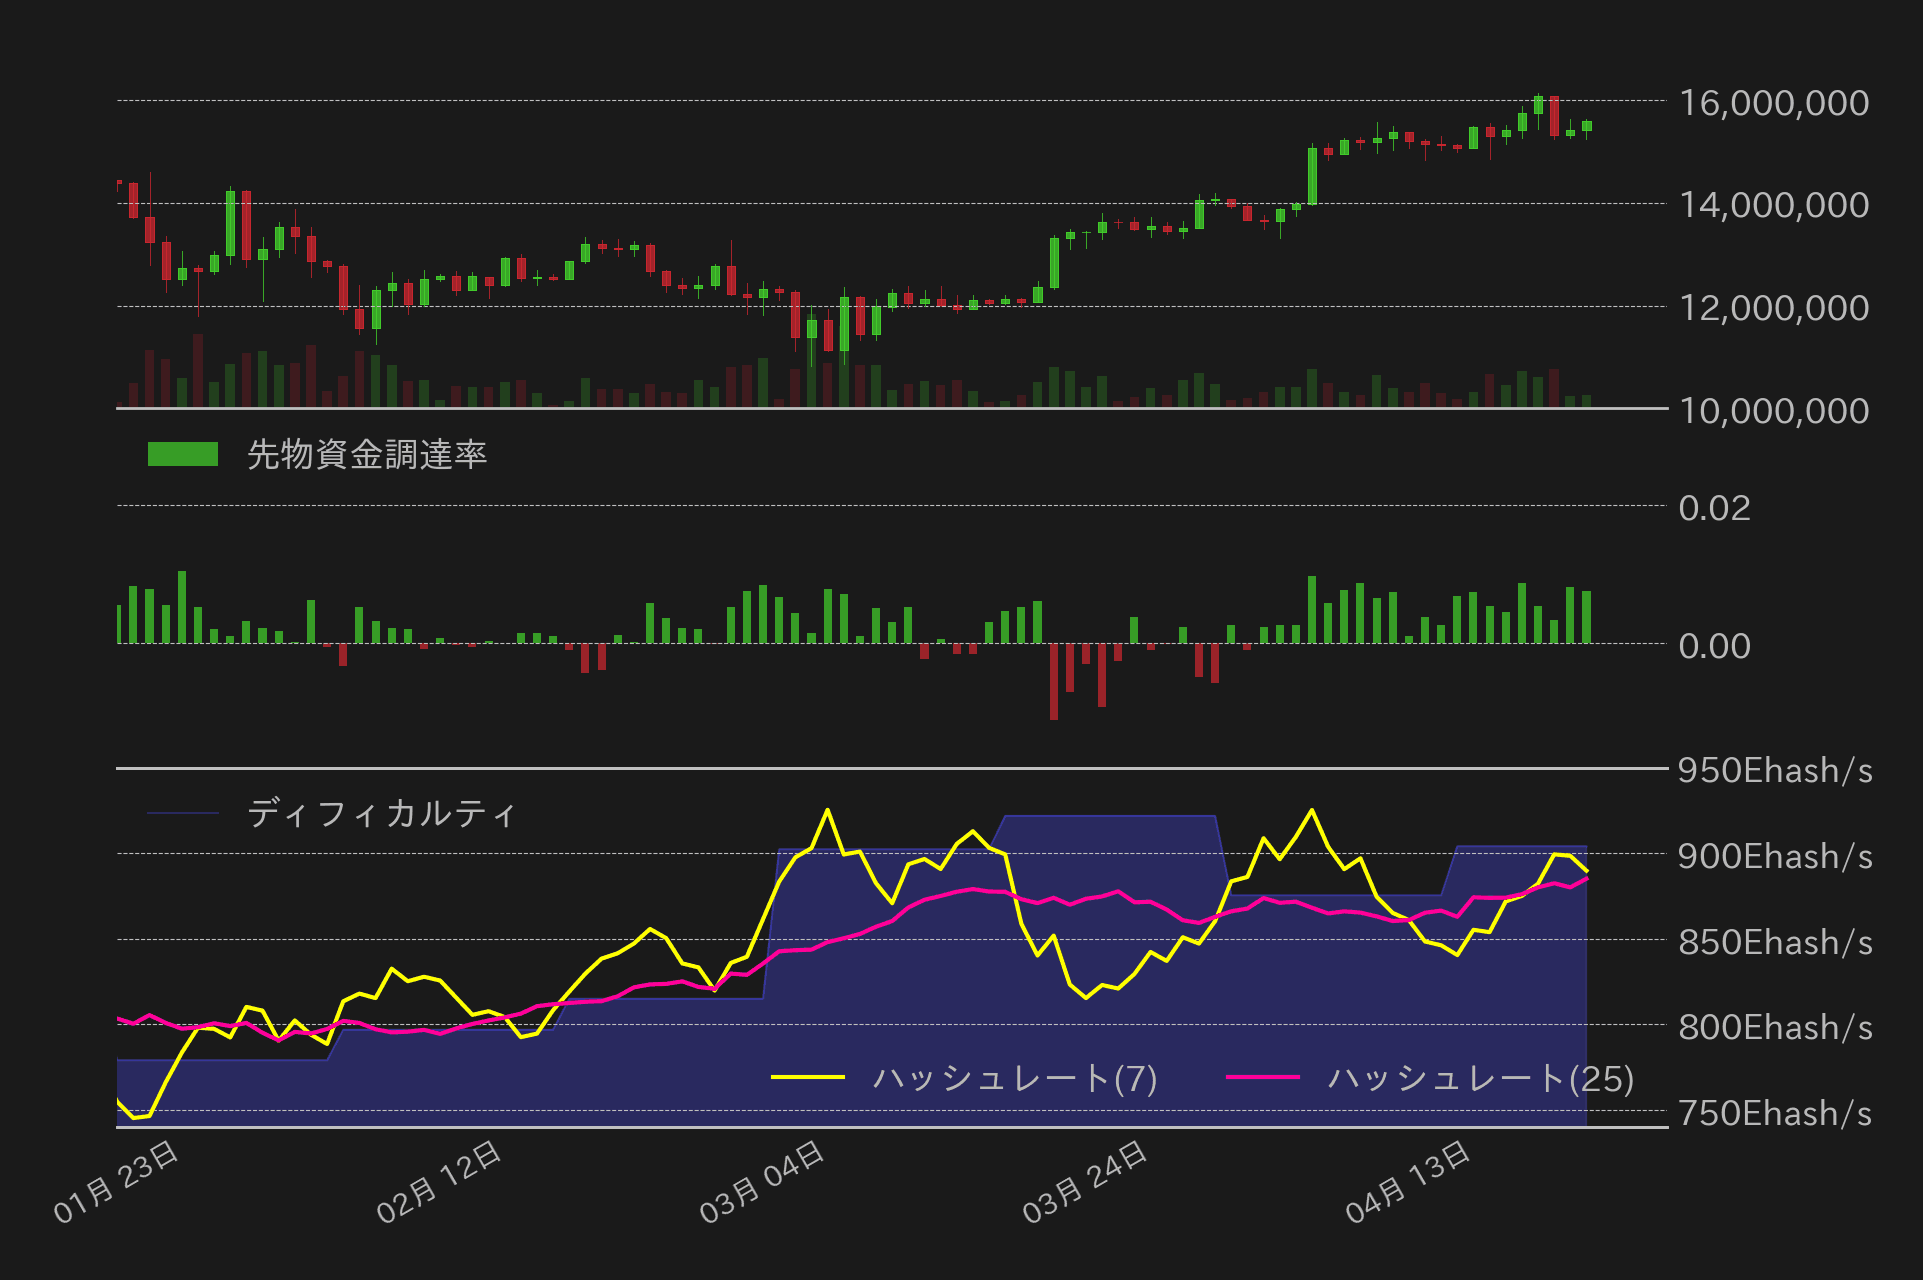Click the 02月 12日 date label

pos(440,1182)
